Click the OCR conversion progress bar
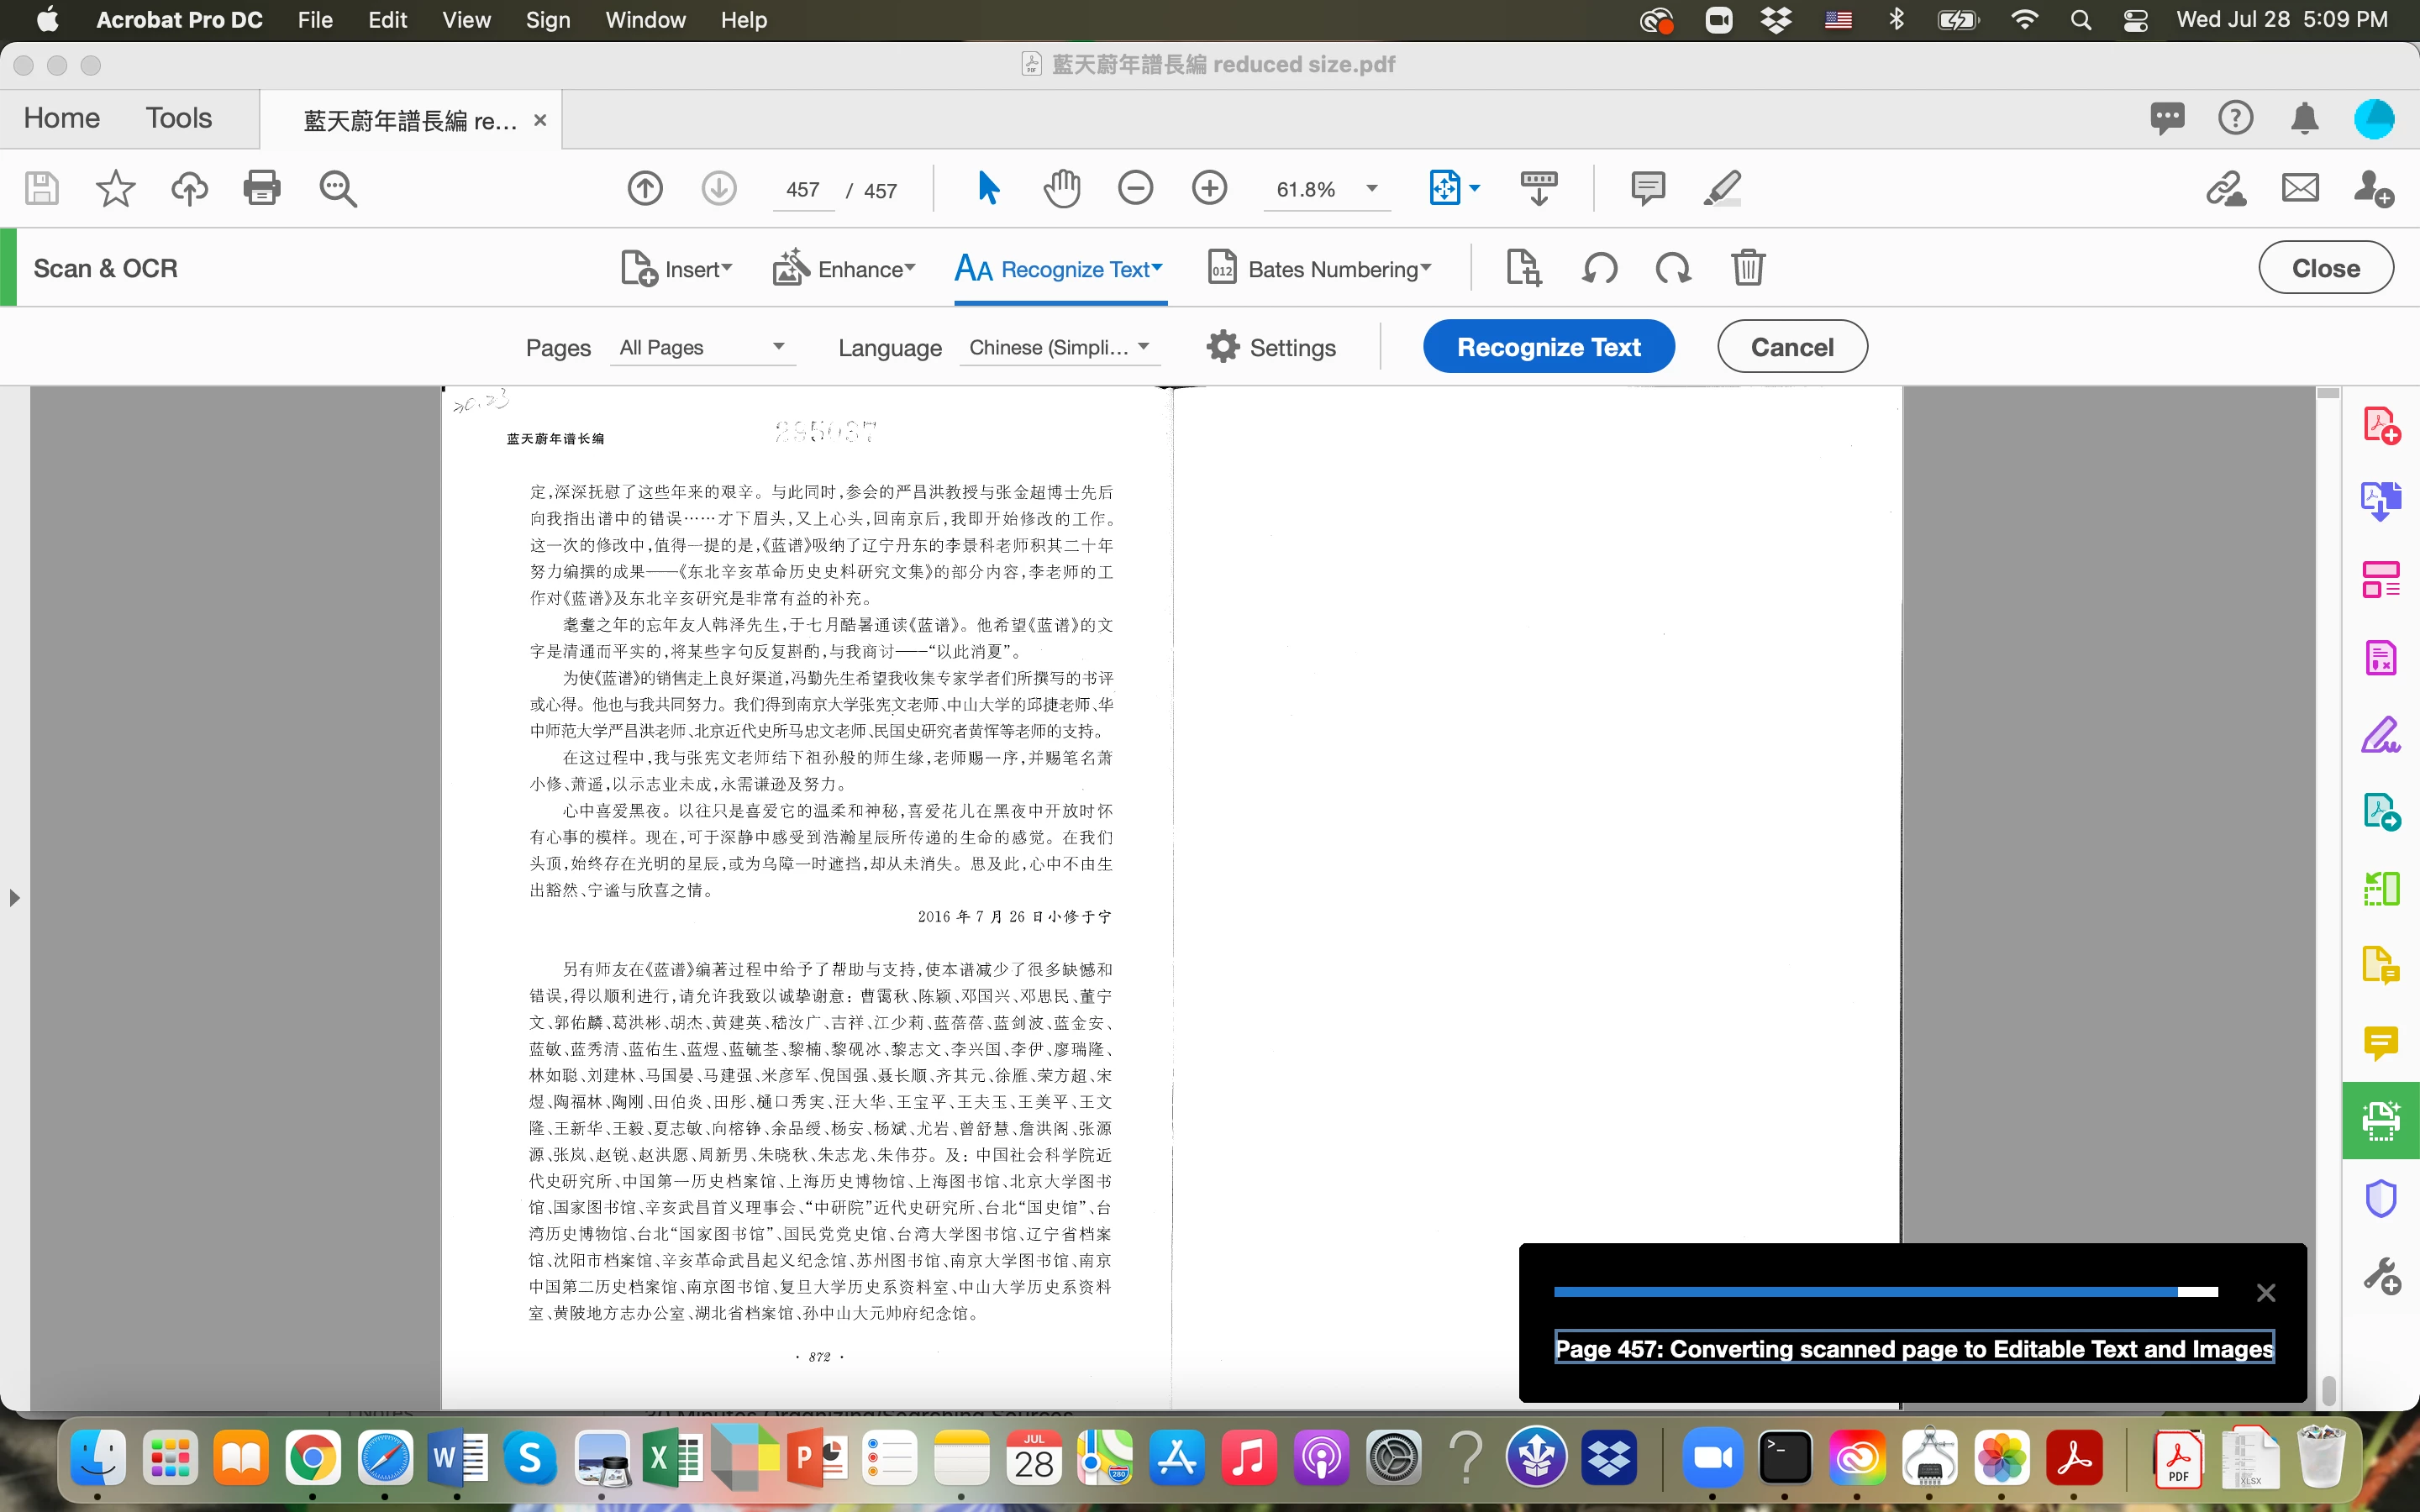Screen dimensions: 2420x1512 click(1886, 1292)
